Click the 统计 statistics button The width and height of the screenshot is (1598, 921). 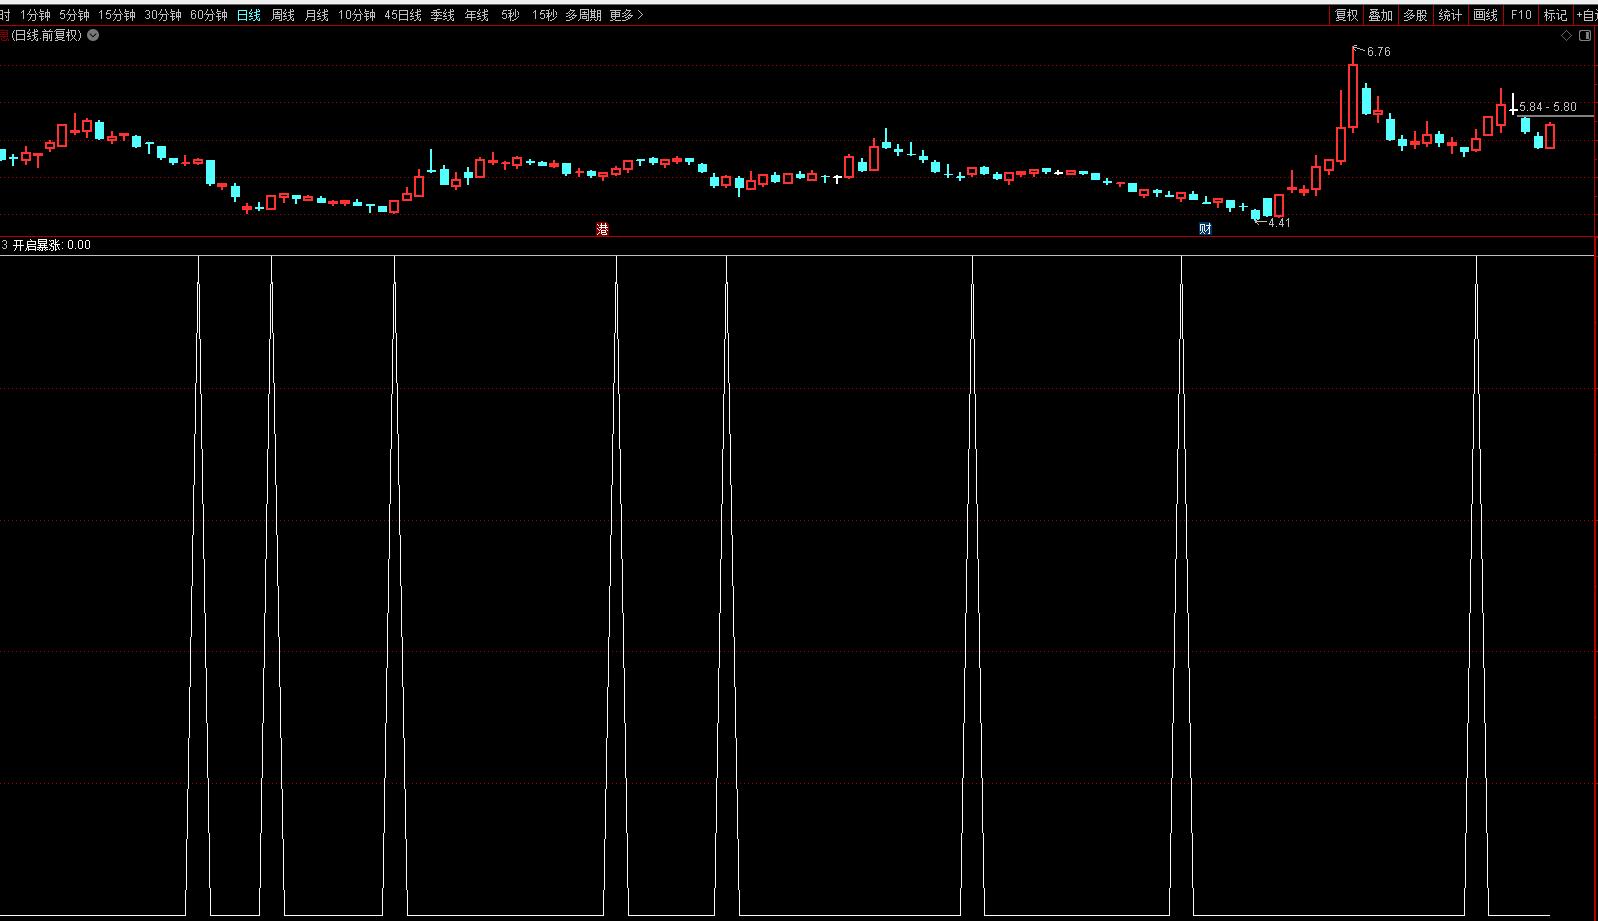point(1450,15)
